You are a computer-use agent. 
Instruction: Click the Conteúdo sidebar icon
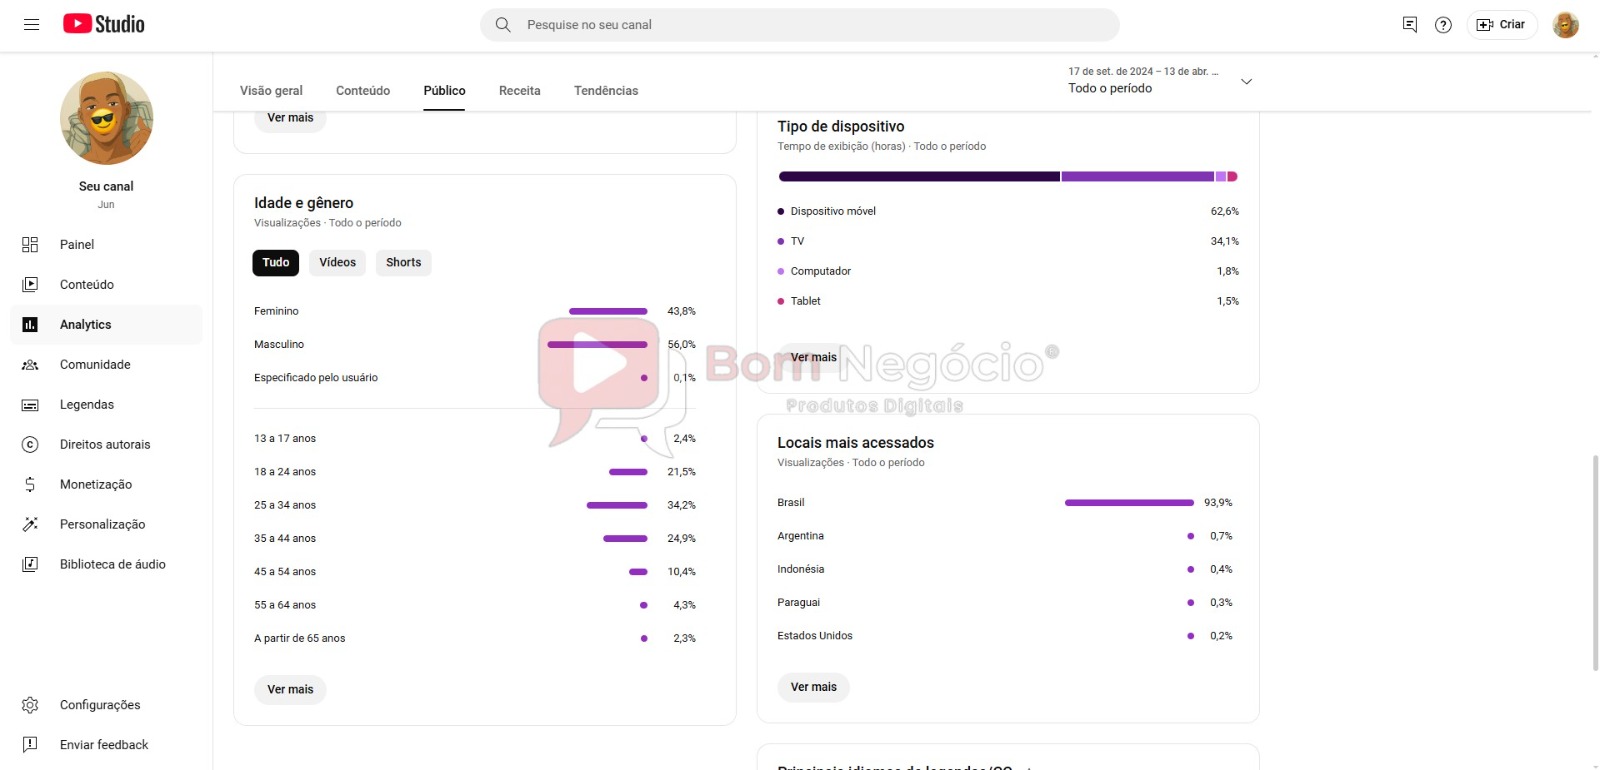[x=30, y=285]
